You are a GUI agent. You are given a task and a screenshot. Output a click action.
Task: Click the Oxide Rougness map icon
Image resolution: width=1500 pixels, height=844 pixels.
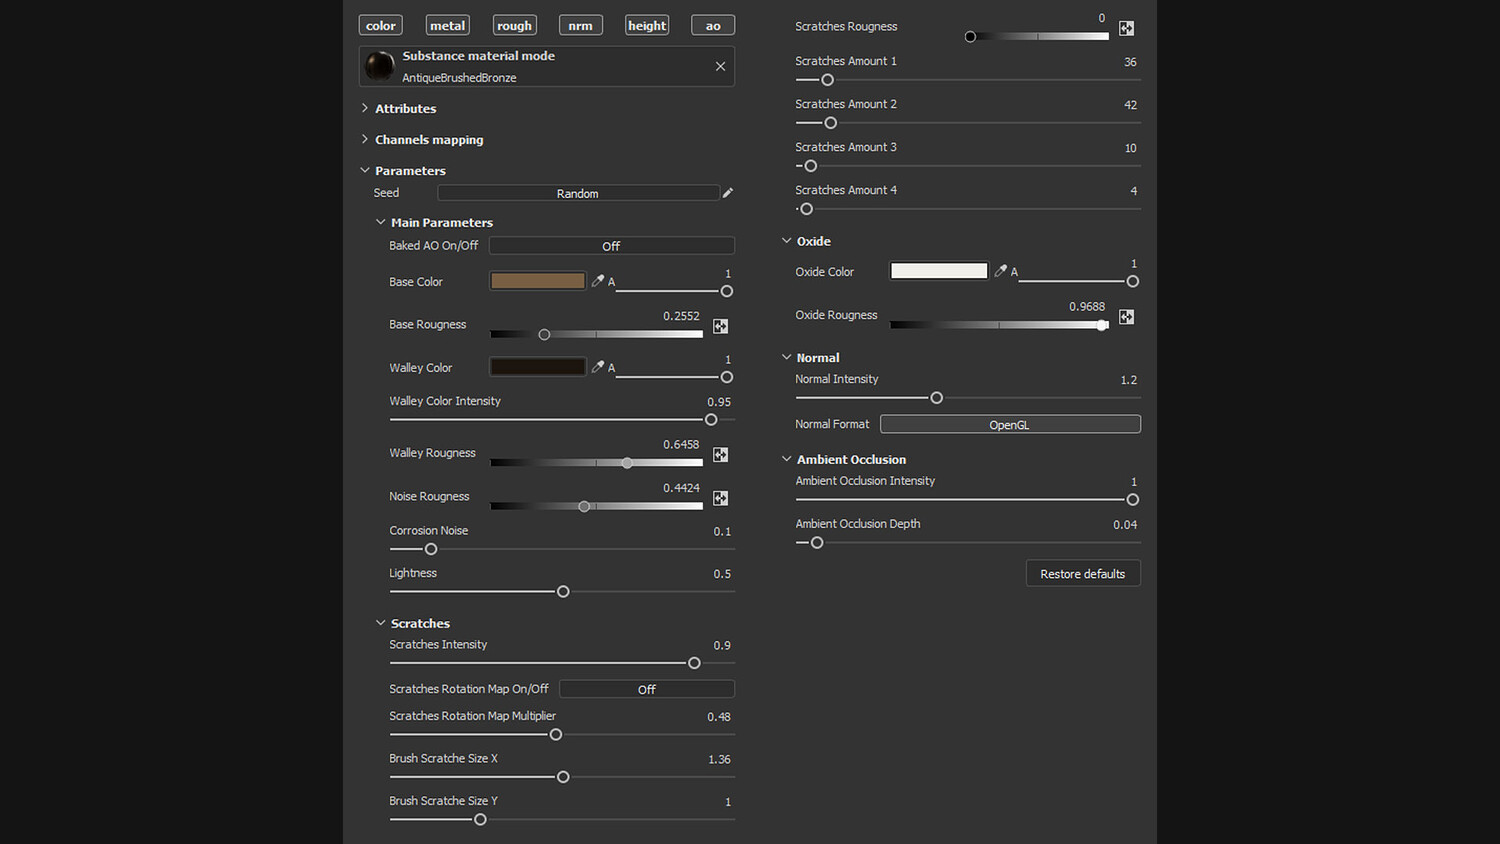1126,317
